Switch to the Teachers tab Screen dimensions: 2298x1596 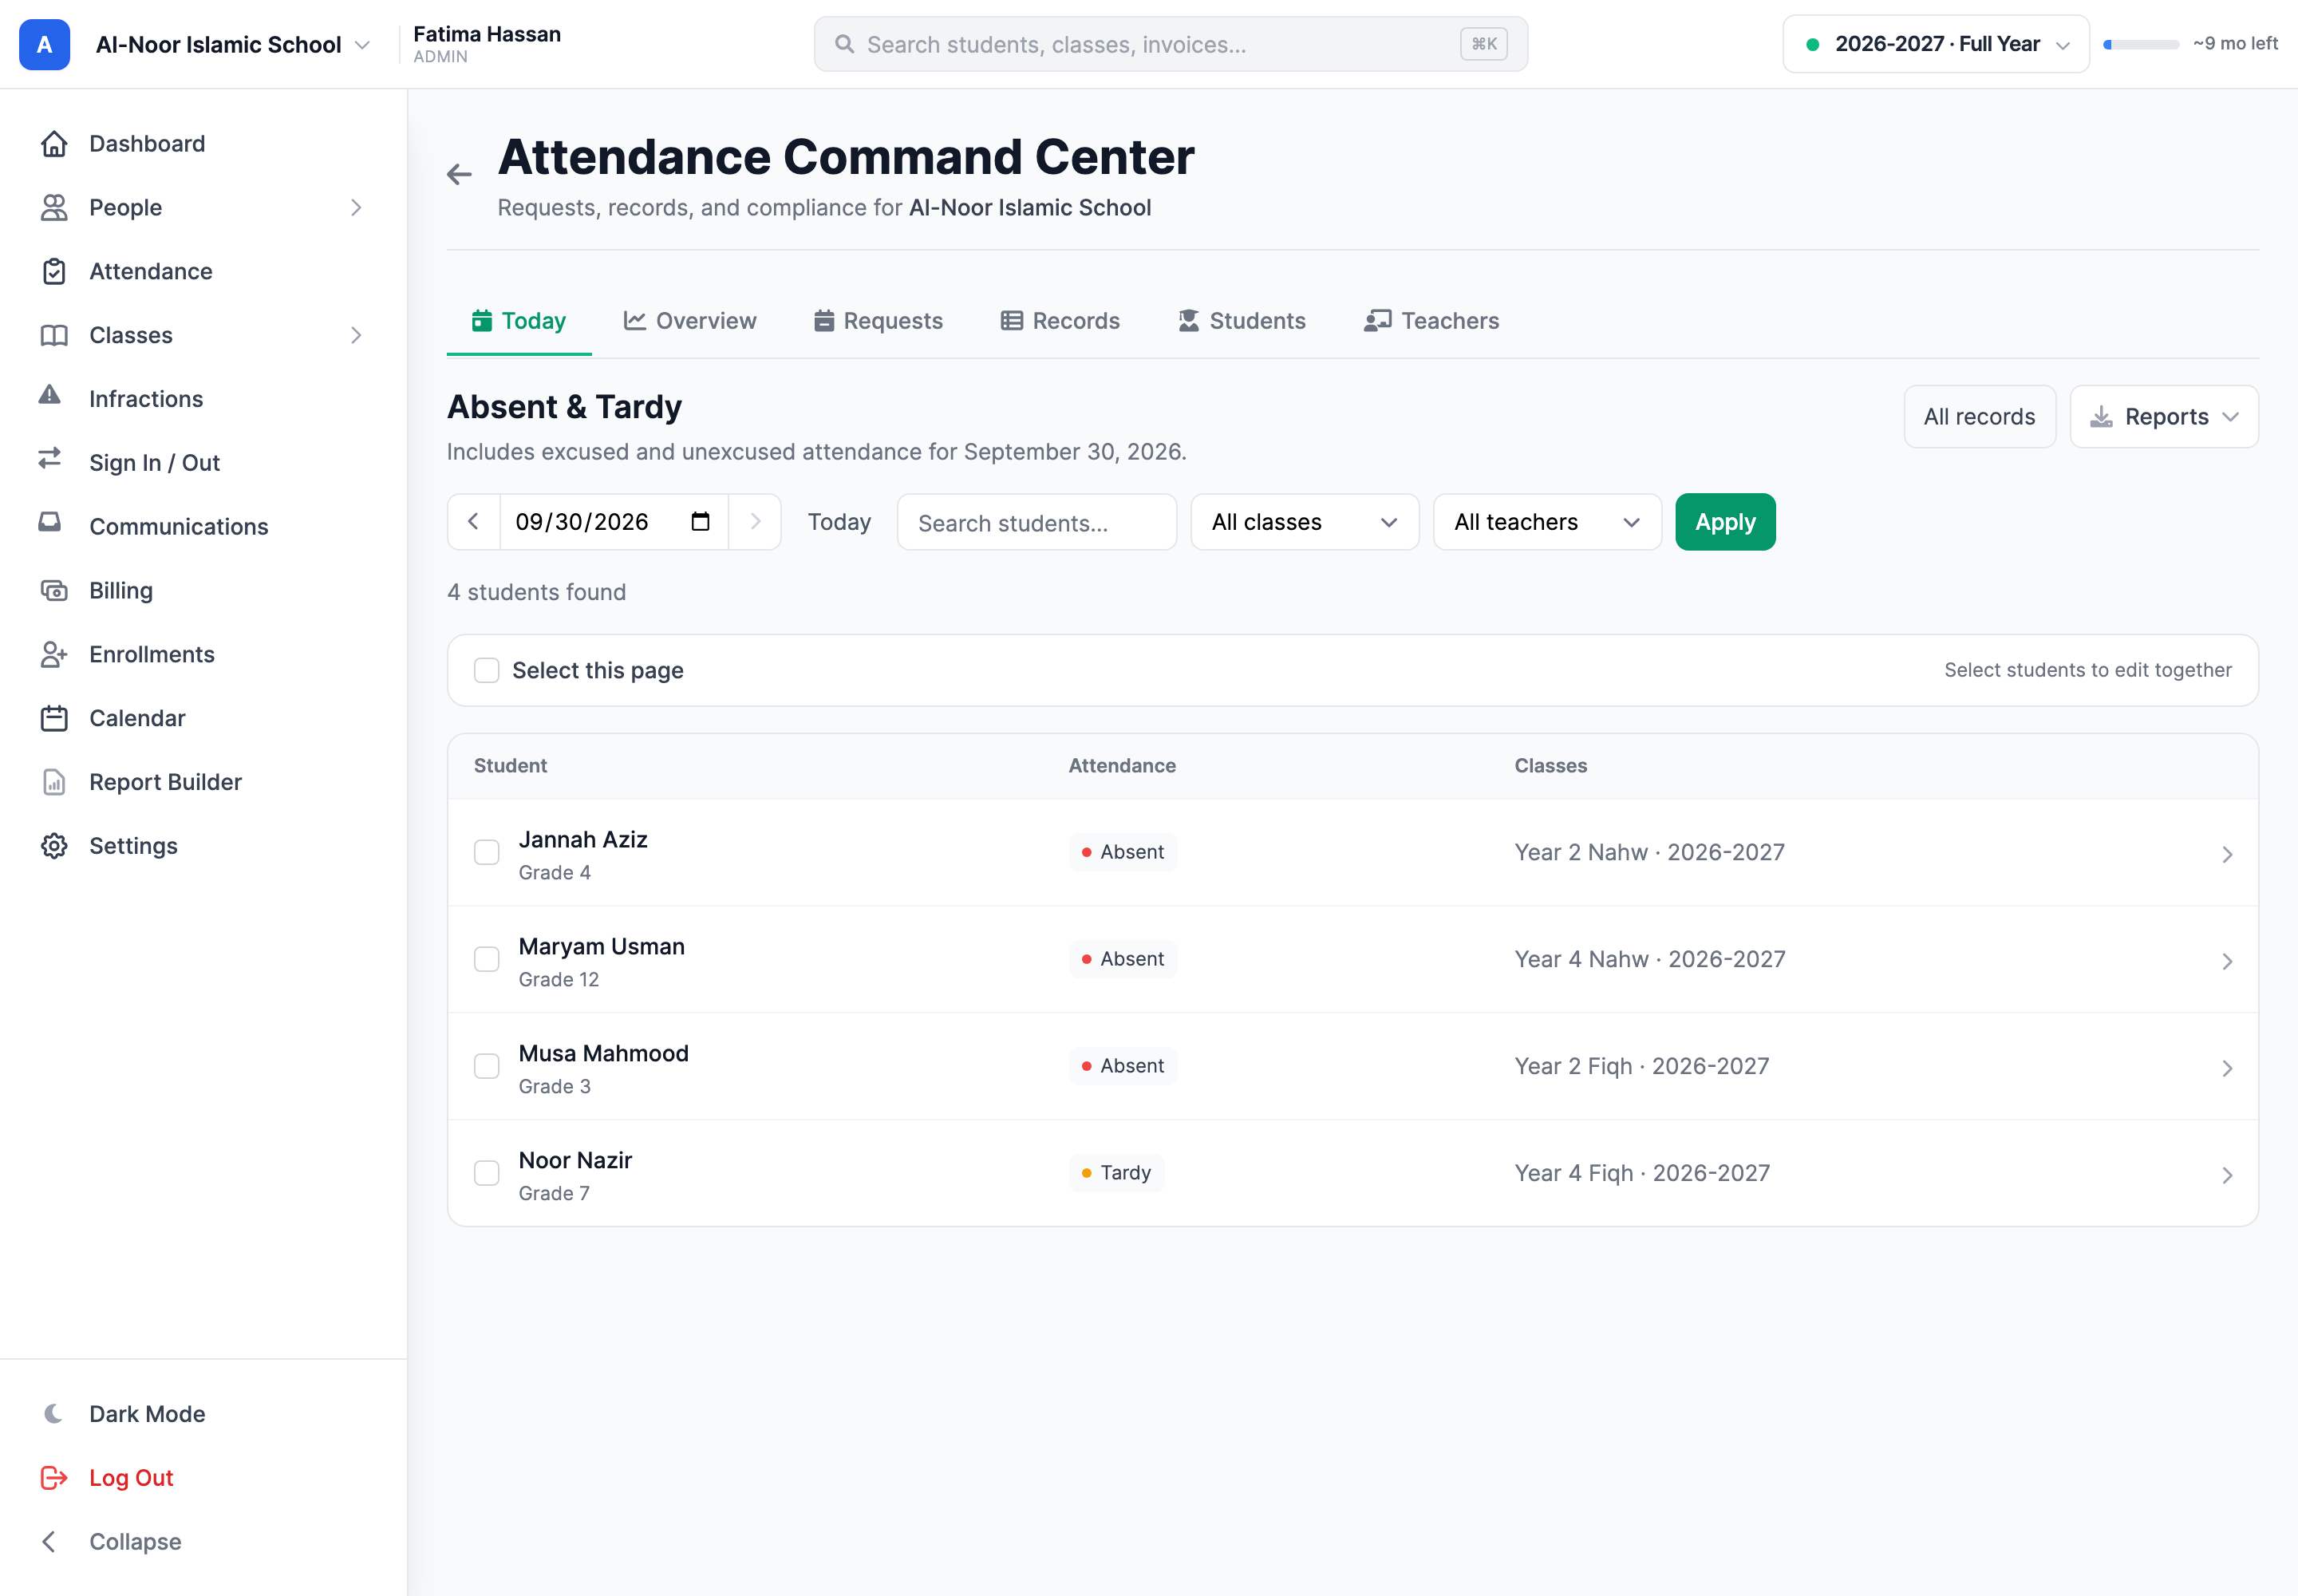coord(1431,321)
